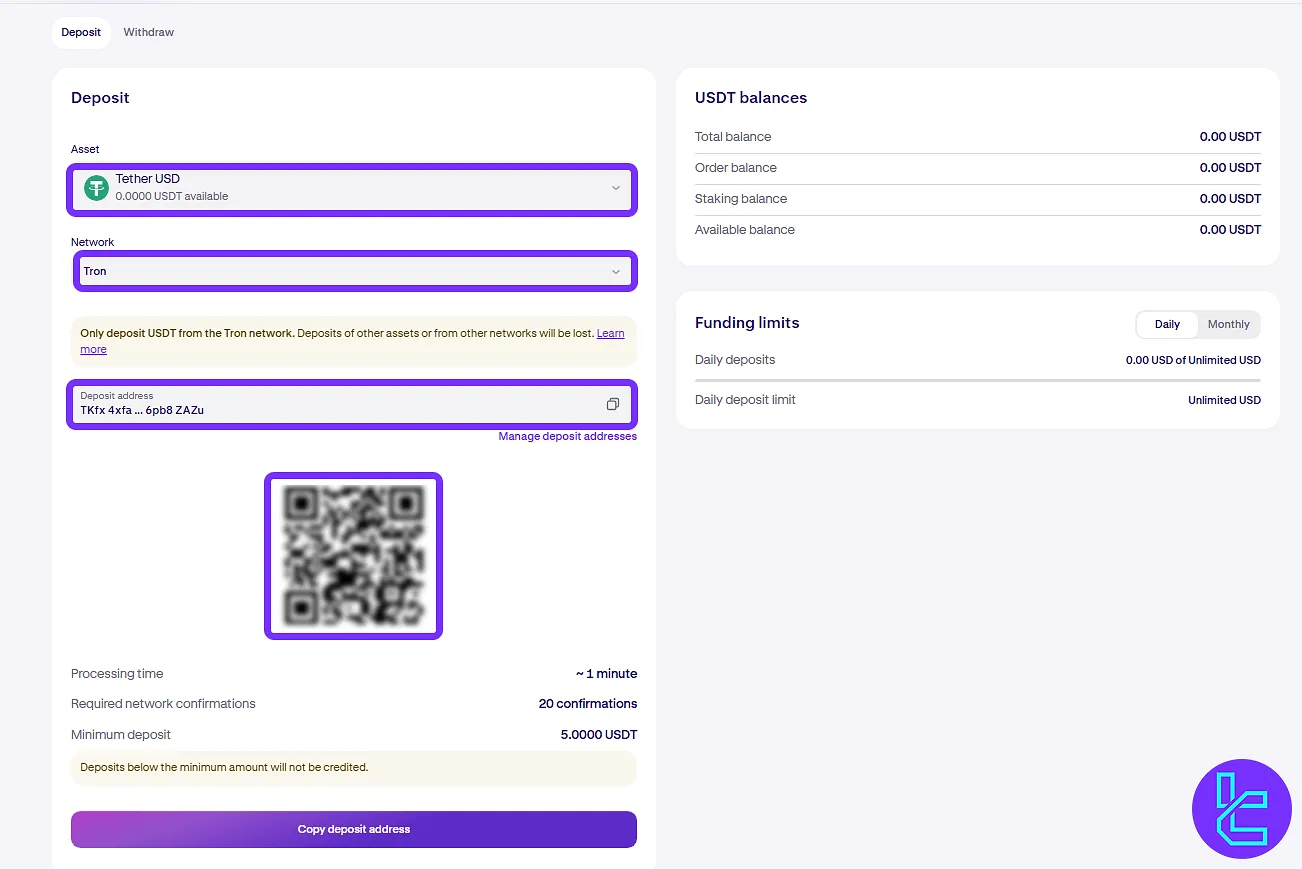Click the '~ 1 minute' processing time value
The image size is (1302, 869).
[606, 674]
